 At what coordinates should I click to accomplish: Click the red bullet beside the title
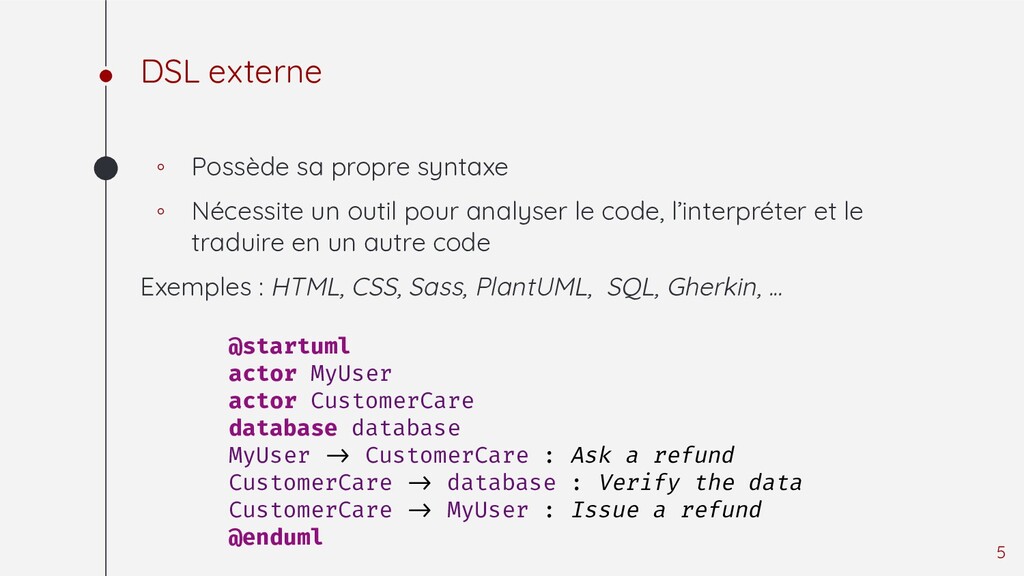106,76
